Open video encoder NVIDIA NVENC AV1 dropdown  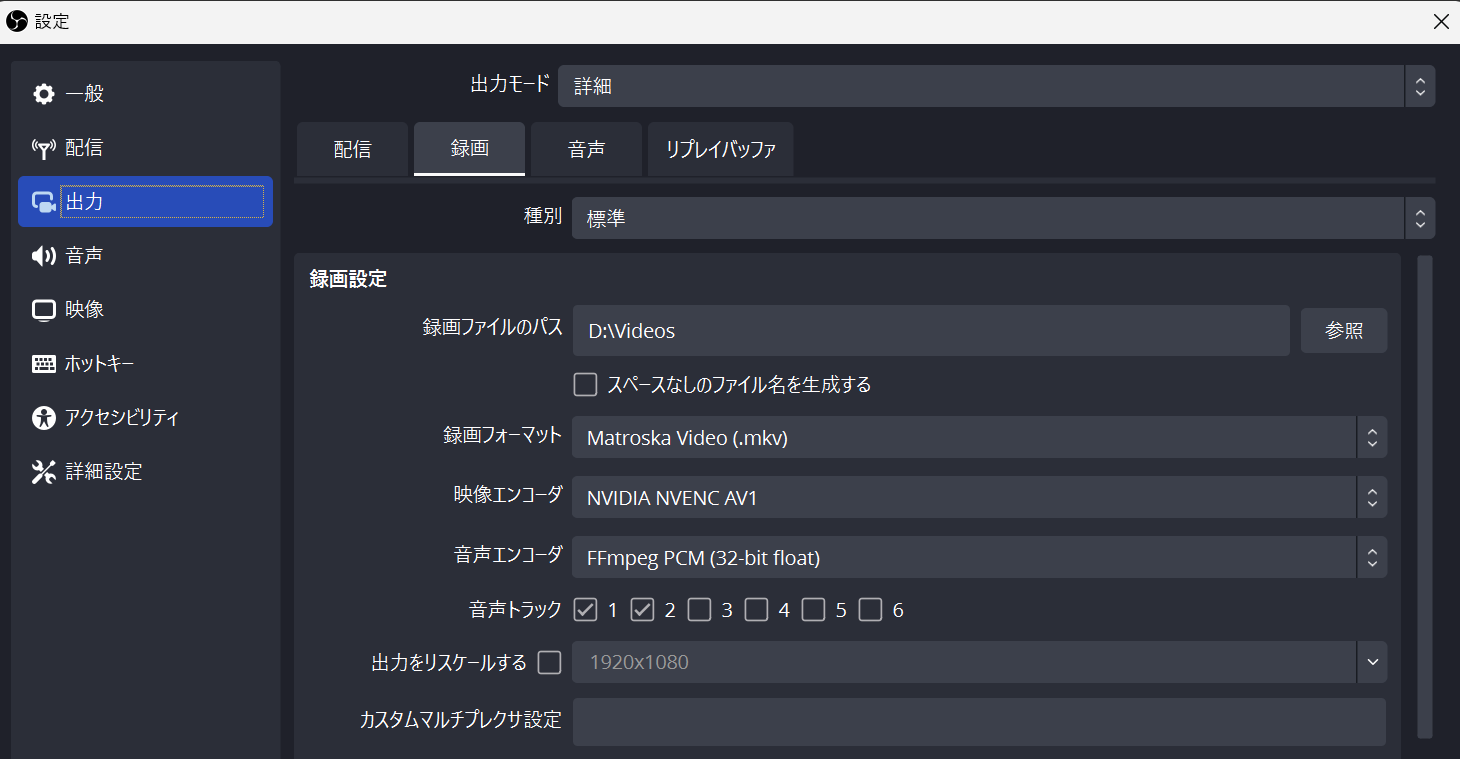coord(978,498)
